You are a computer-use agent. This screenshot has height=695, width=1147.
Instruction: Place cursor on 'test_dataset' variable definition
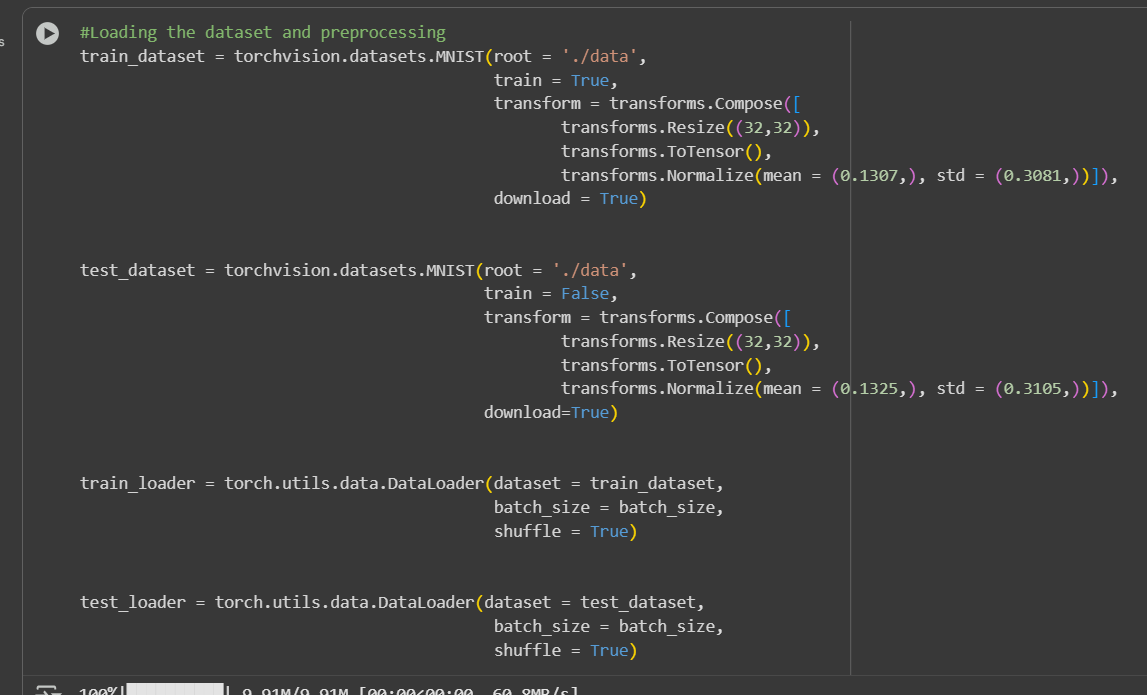tap(138, 271)
